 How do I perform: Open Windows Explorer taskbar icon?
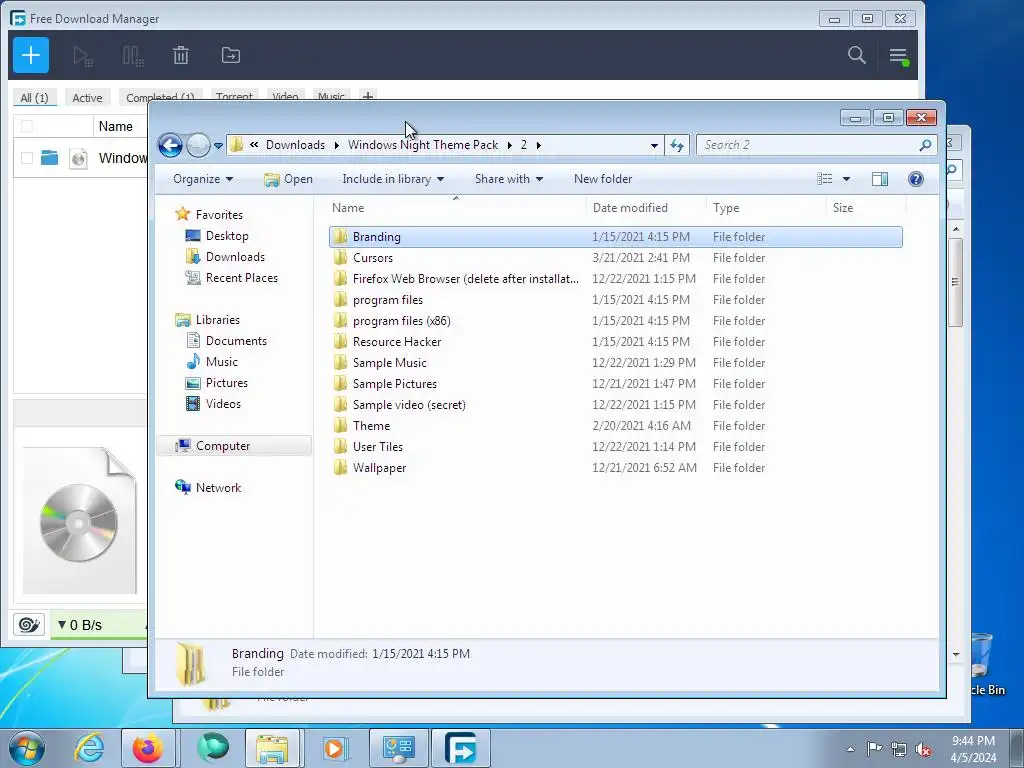click(x=272, y=748)
